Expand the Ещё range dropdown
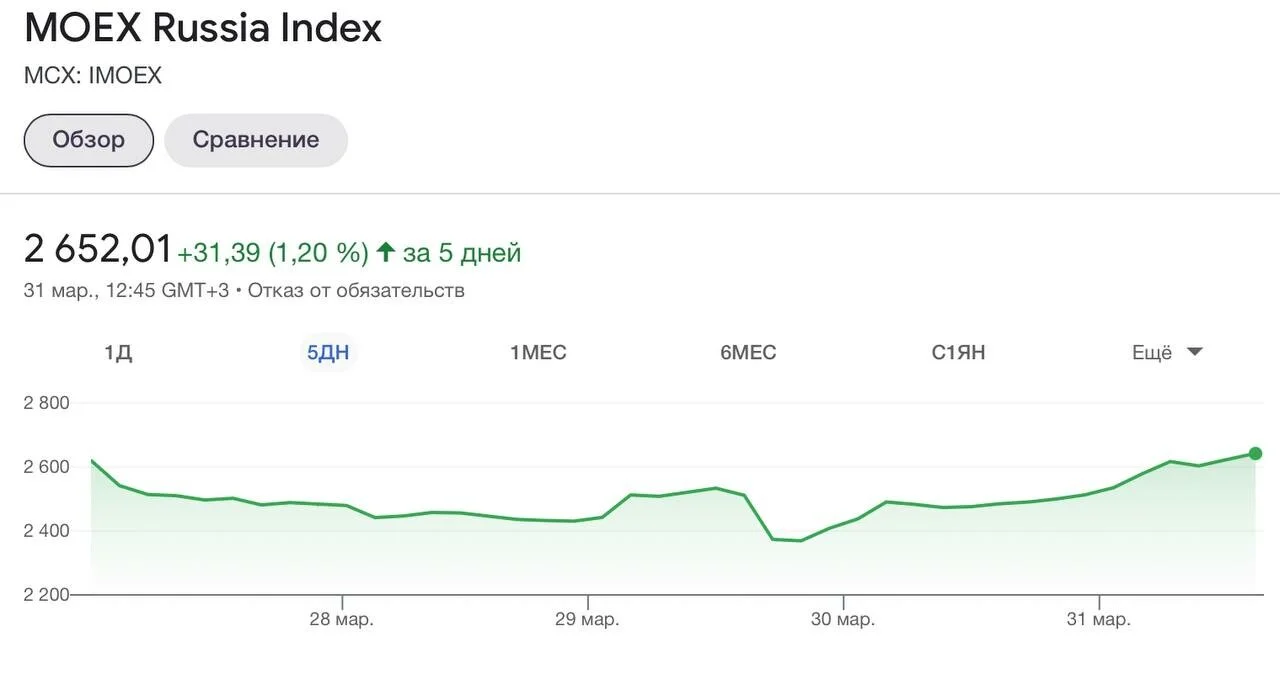Viewport: 1280px width, 674px height. point(1167,353)
